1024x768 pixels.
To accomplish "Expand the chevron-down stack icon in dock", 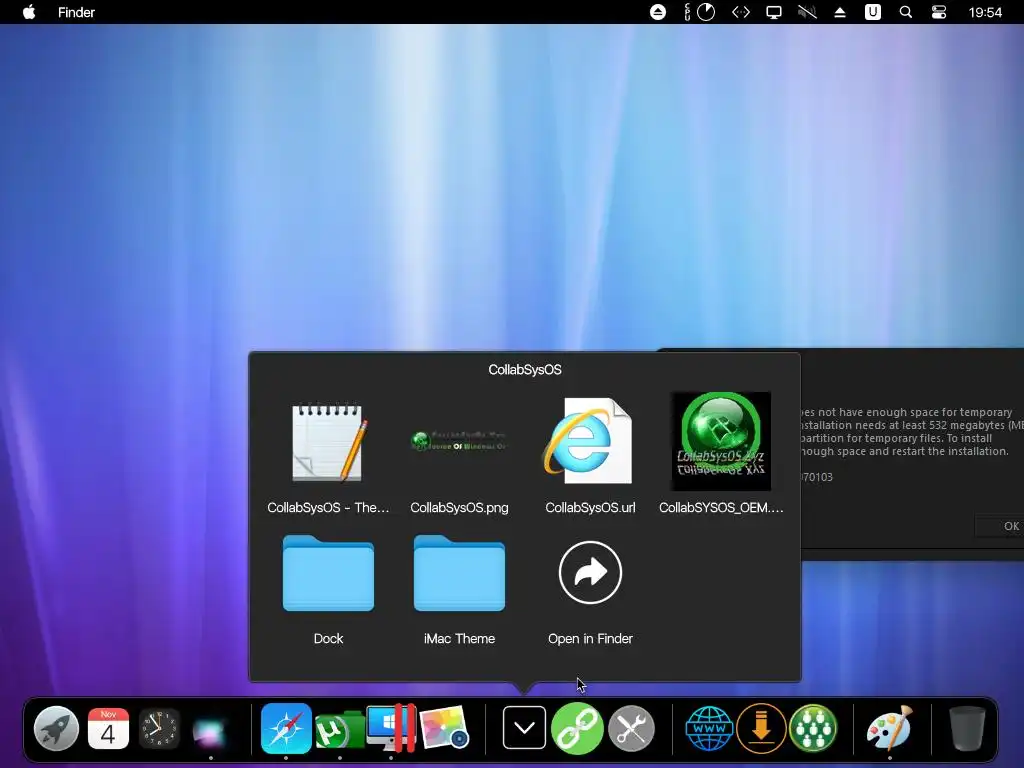I will coord(524,728).
